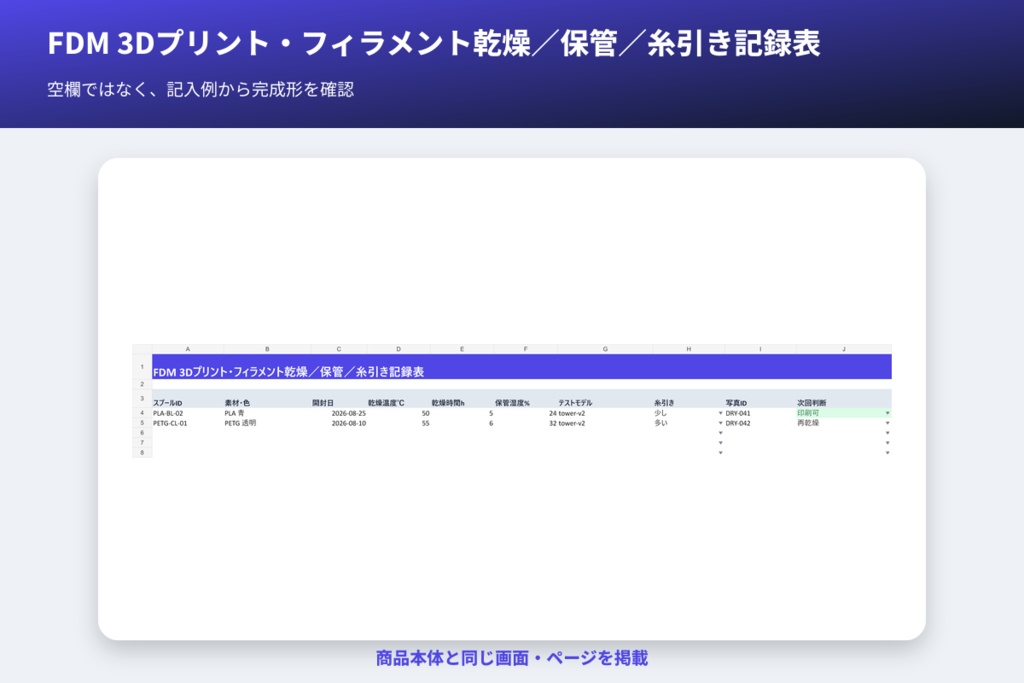Select the 少し stringing cell
1024x683 pixels.
pyautogui.click(x=688, y=413)
